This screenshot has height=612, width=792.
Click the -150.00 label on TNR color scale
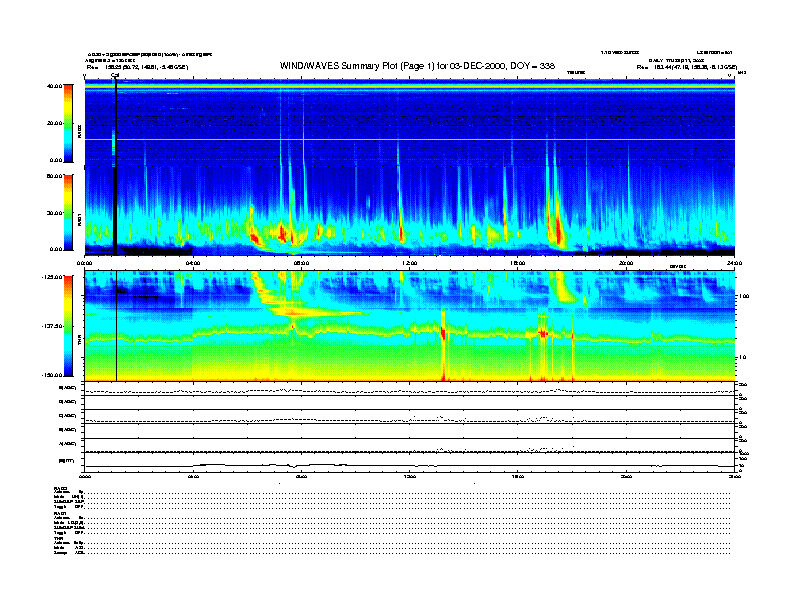(x=52, y=375)
